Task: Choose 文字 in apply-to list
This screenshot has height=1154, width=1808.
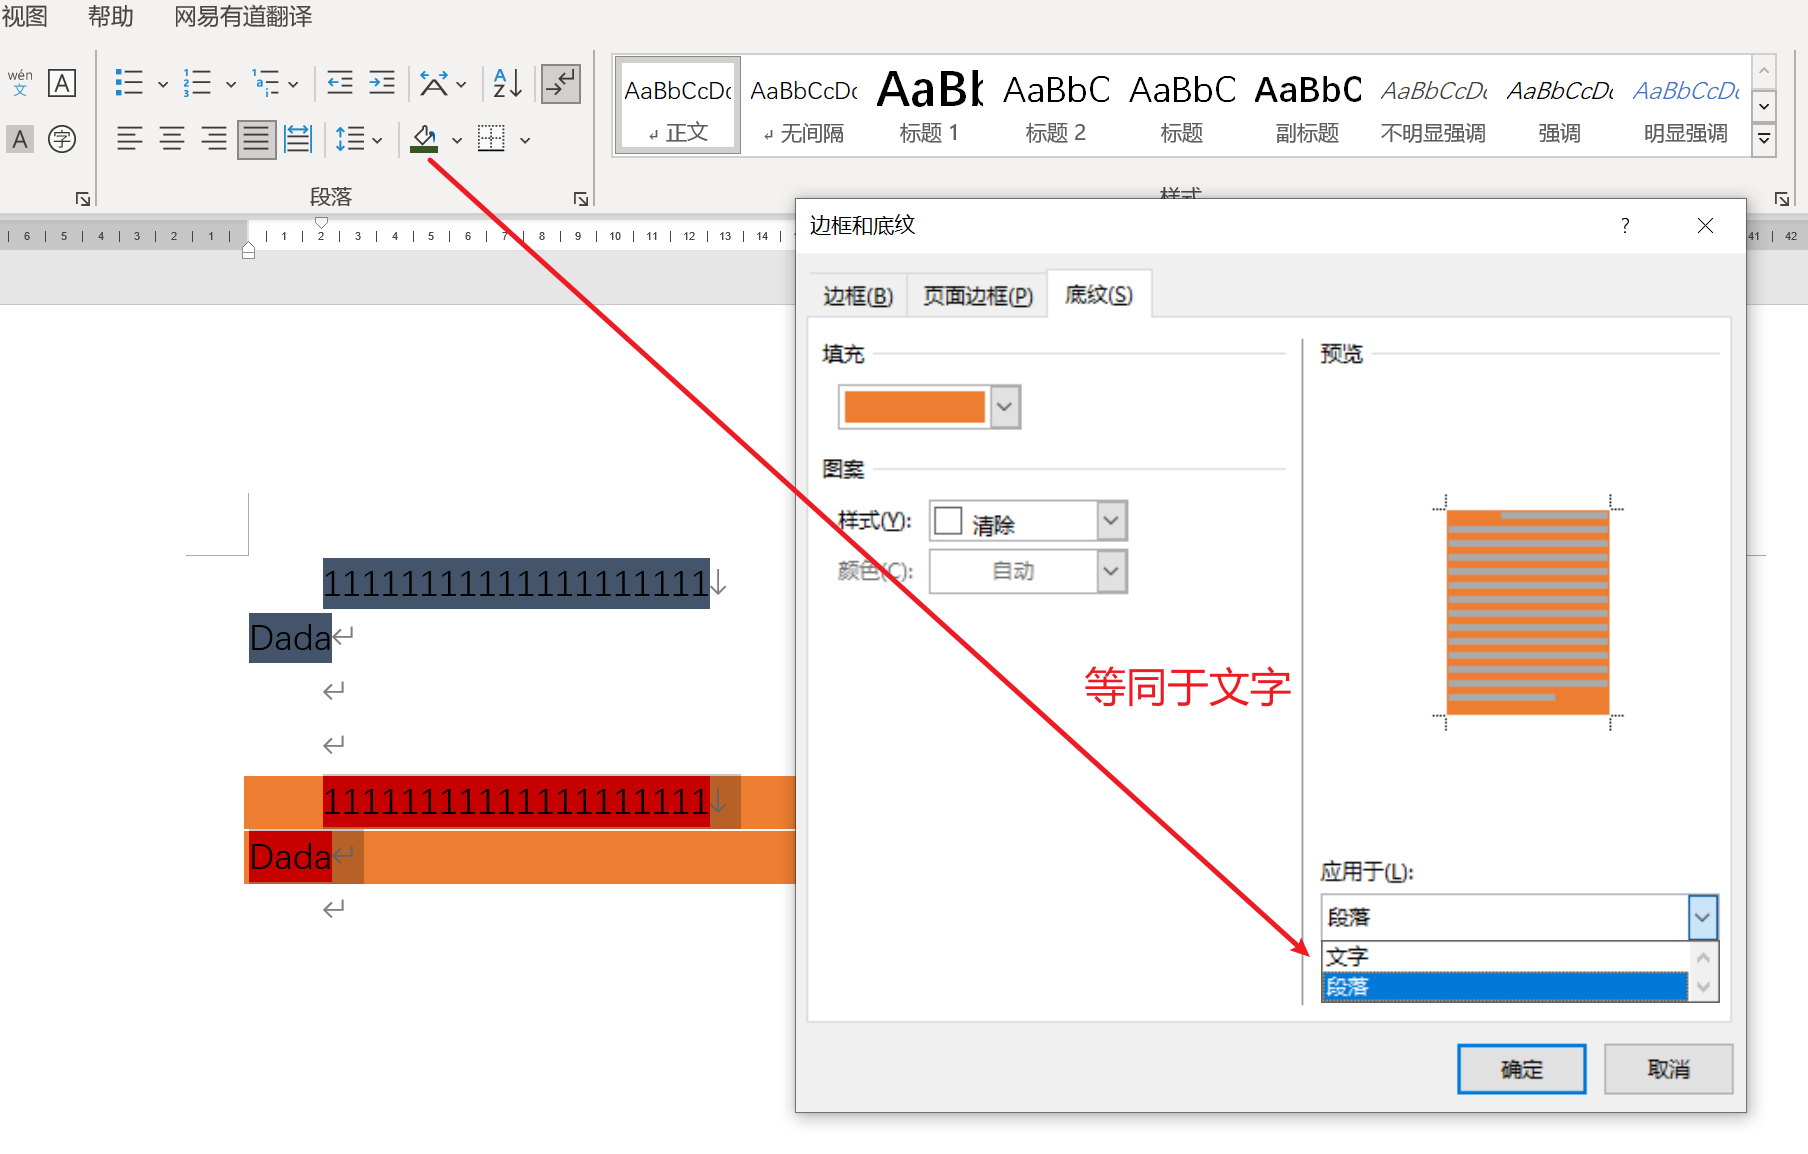Action: coord(1505,956)
